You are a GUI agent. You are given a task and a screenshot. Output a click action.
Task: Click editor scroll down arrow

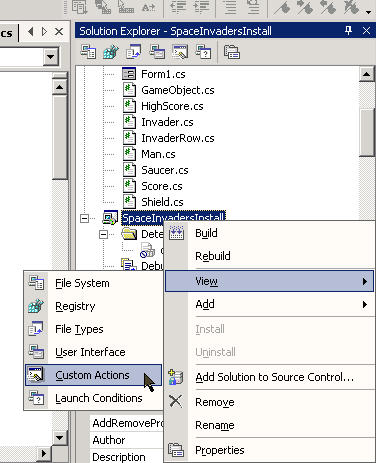(60, 438)
